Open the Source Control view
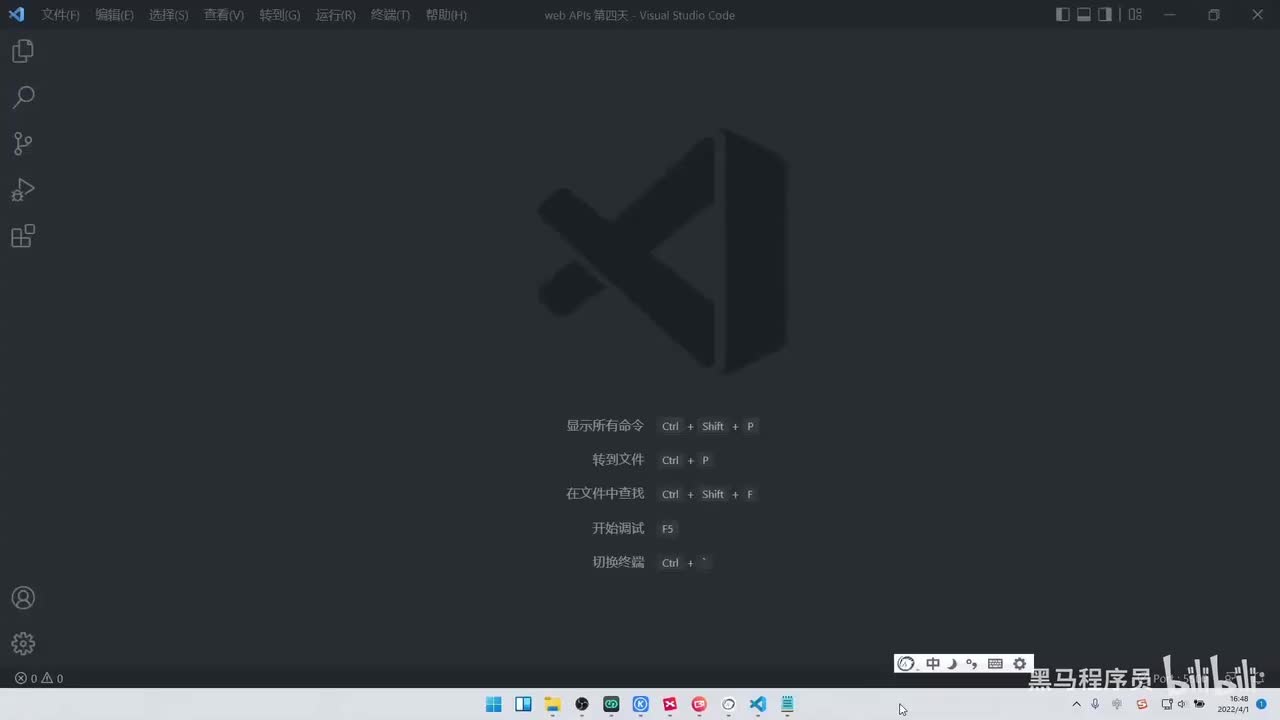The width and height of the screenshot is (1280, 720). [23, 144]
